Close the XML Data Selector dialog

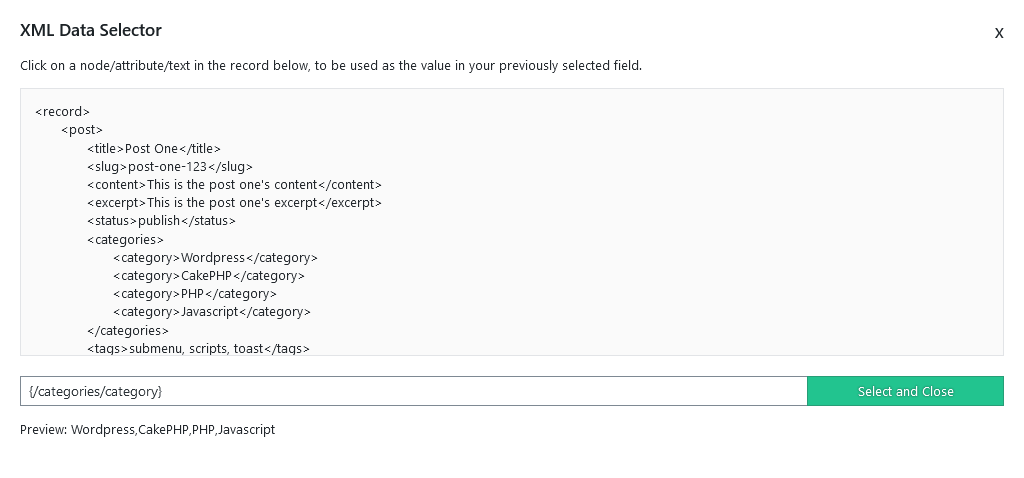click(x=999, y=33)
